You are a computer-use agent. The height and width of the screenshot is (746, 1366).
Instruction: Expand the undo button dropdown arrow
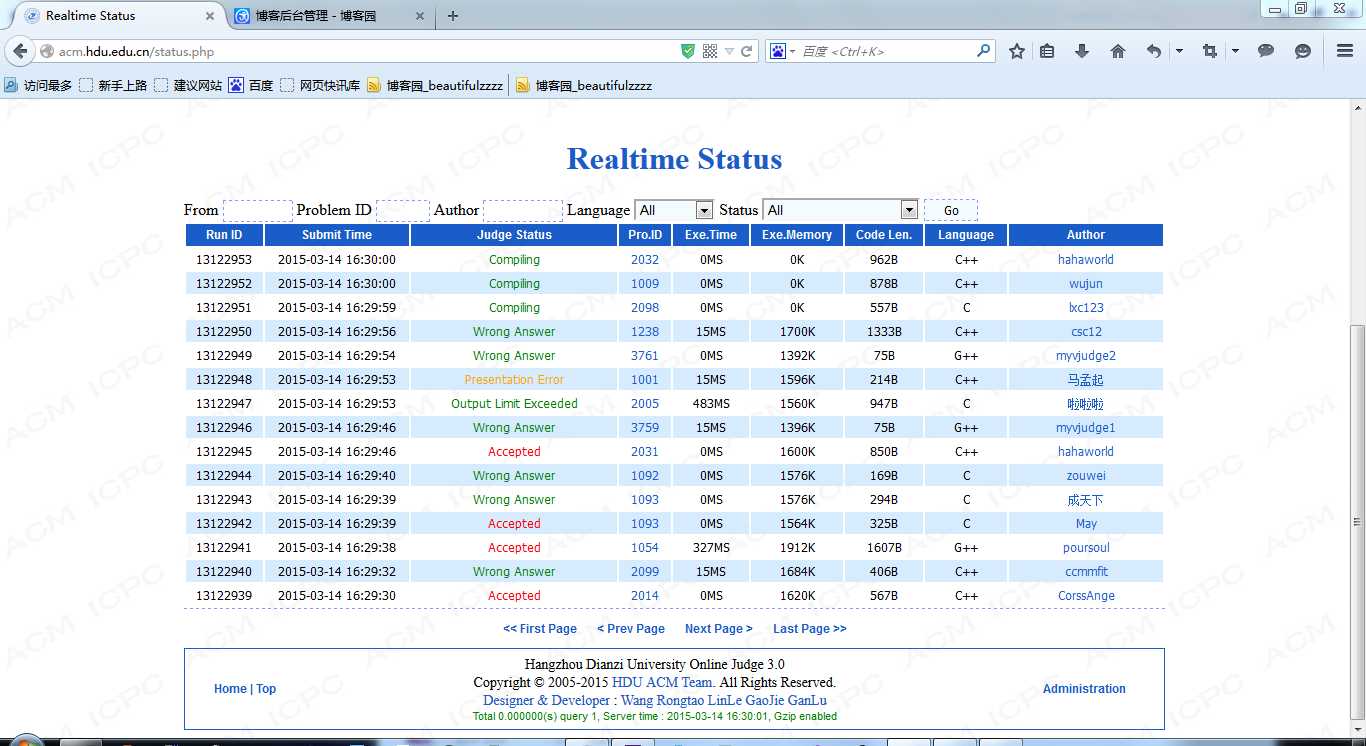[1179, 51]
